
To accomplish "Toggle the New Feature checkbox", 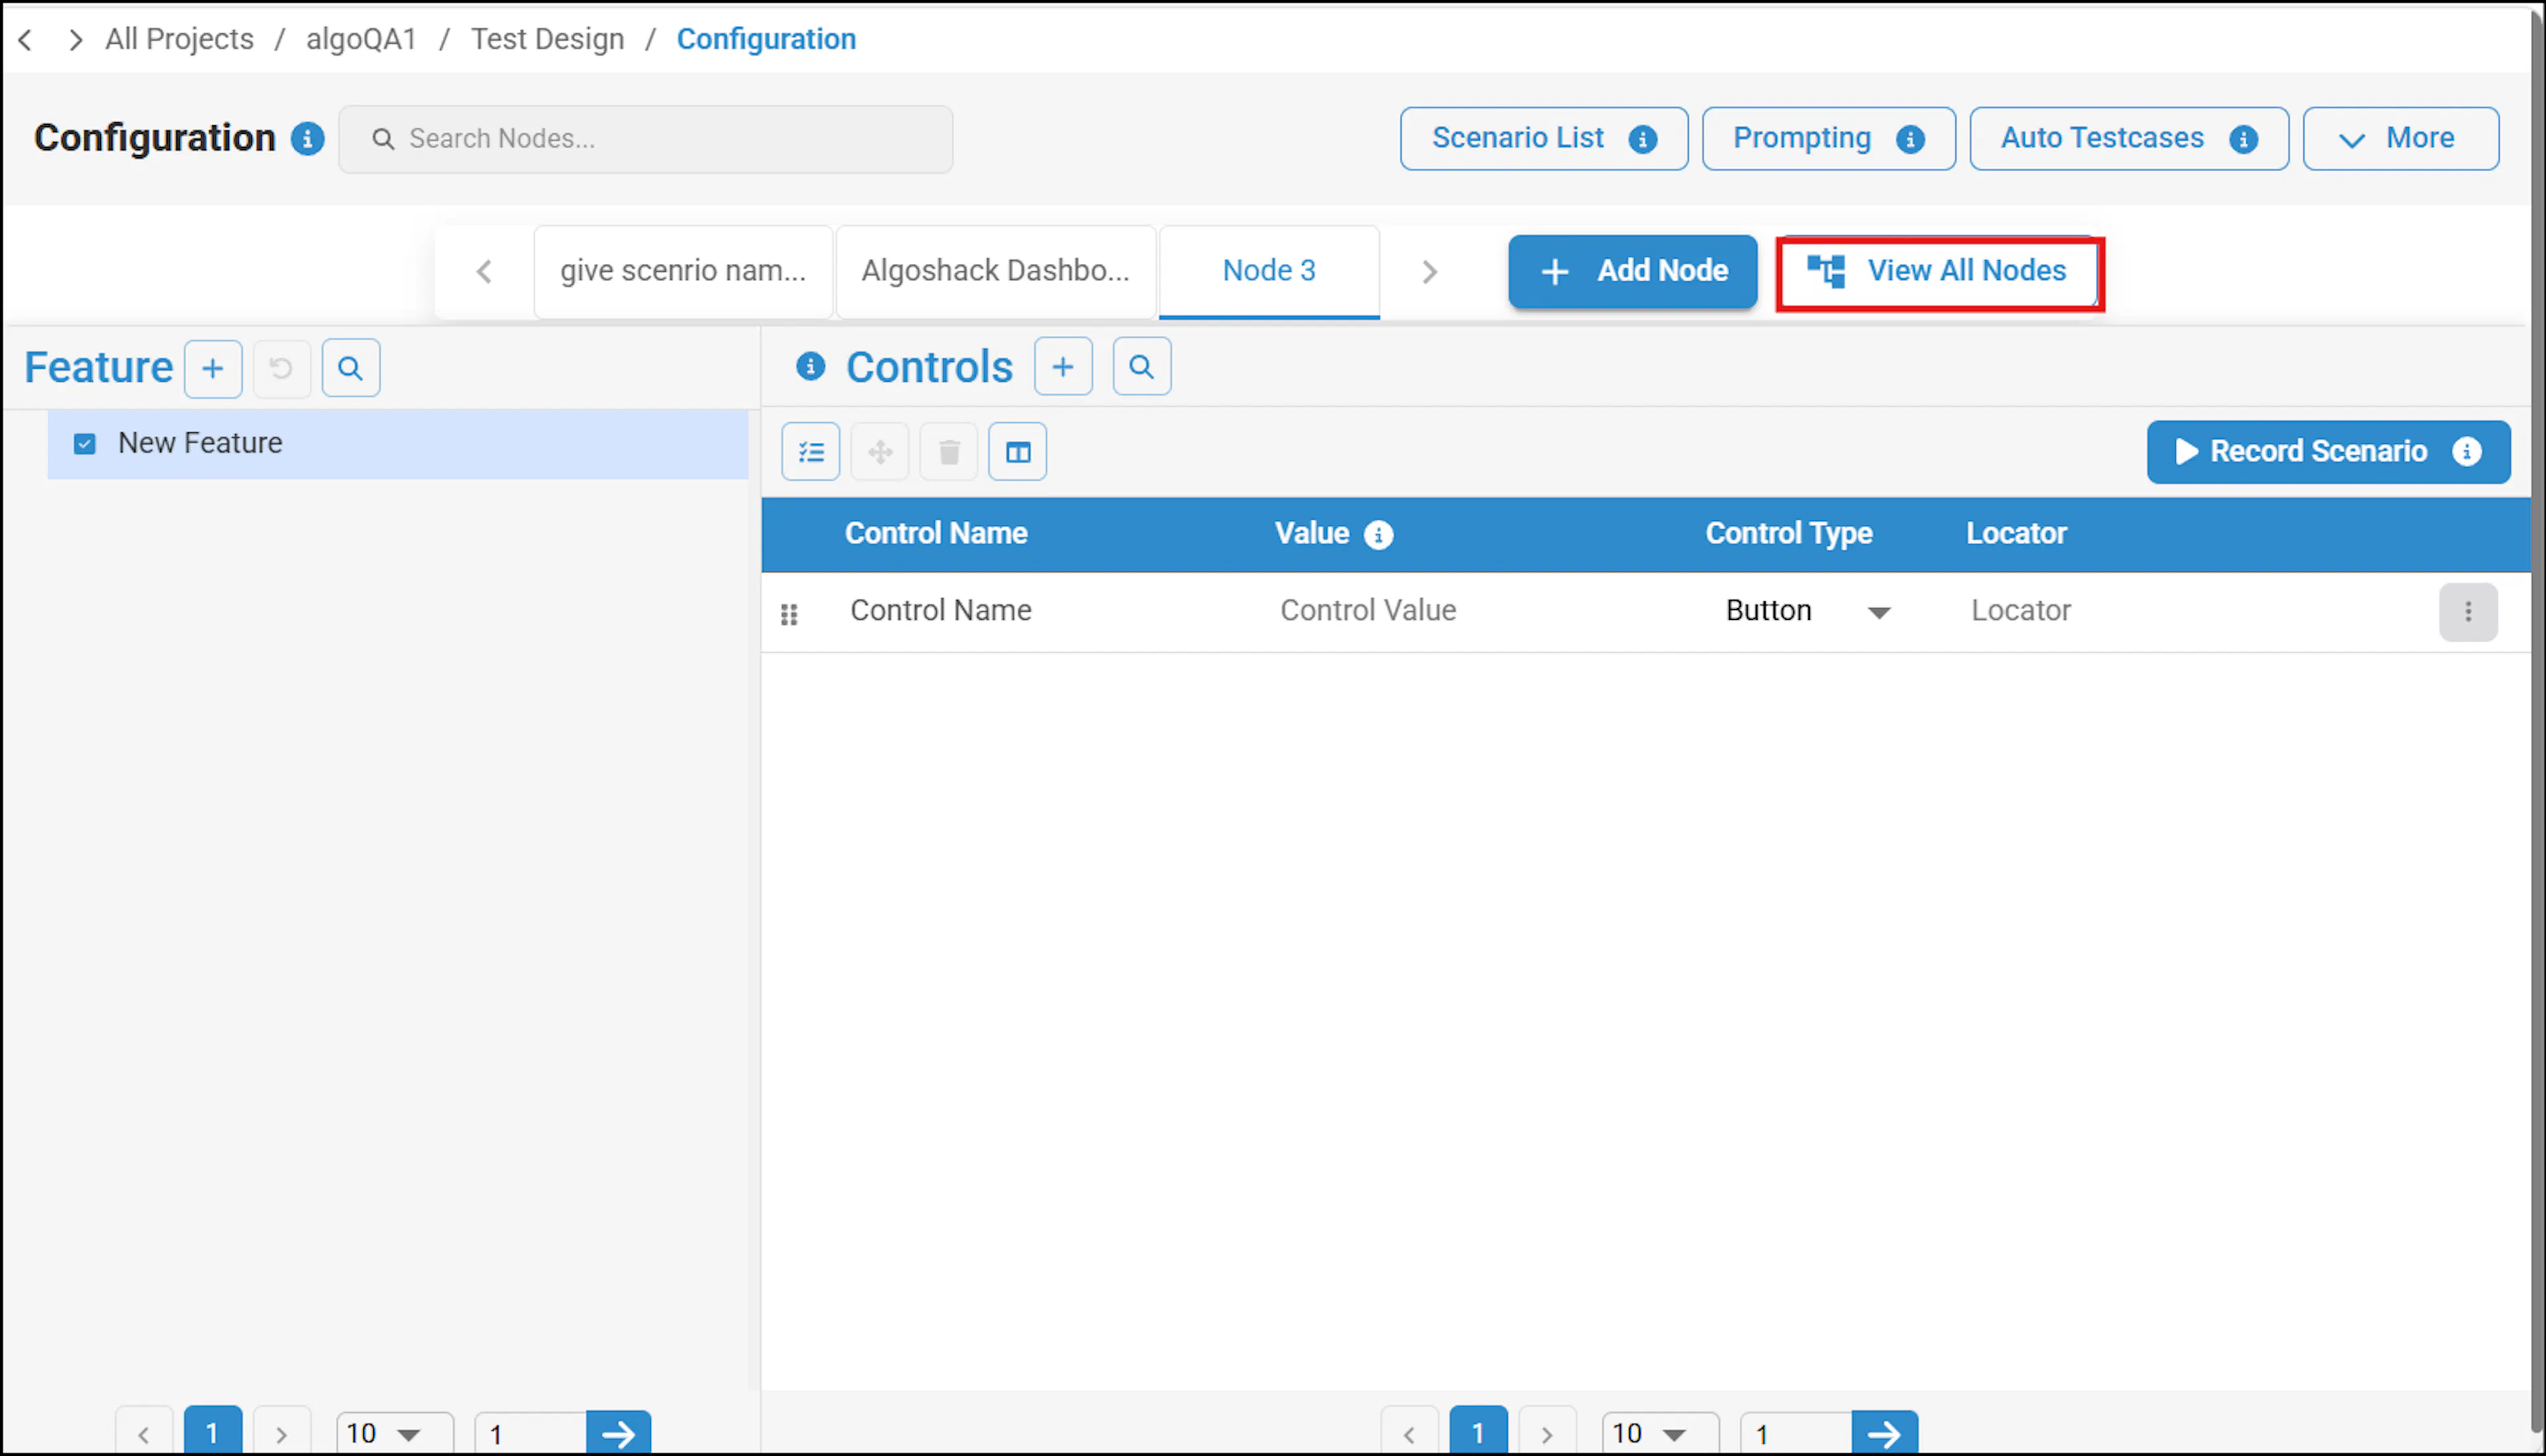I will coord(85,443).
